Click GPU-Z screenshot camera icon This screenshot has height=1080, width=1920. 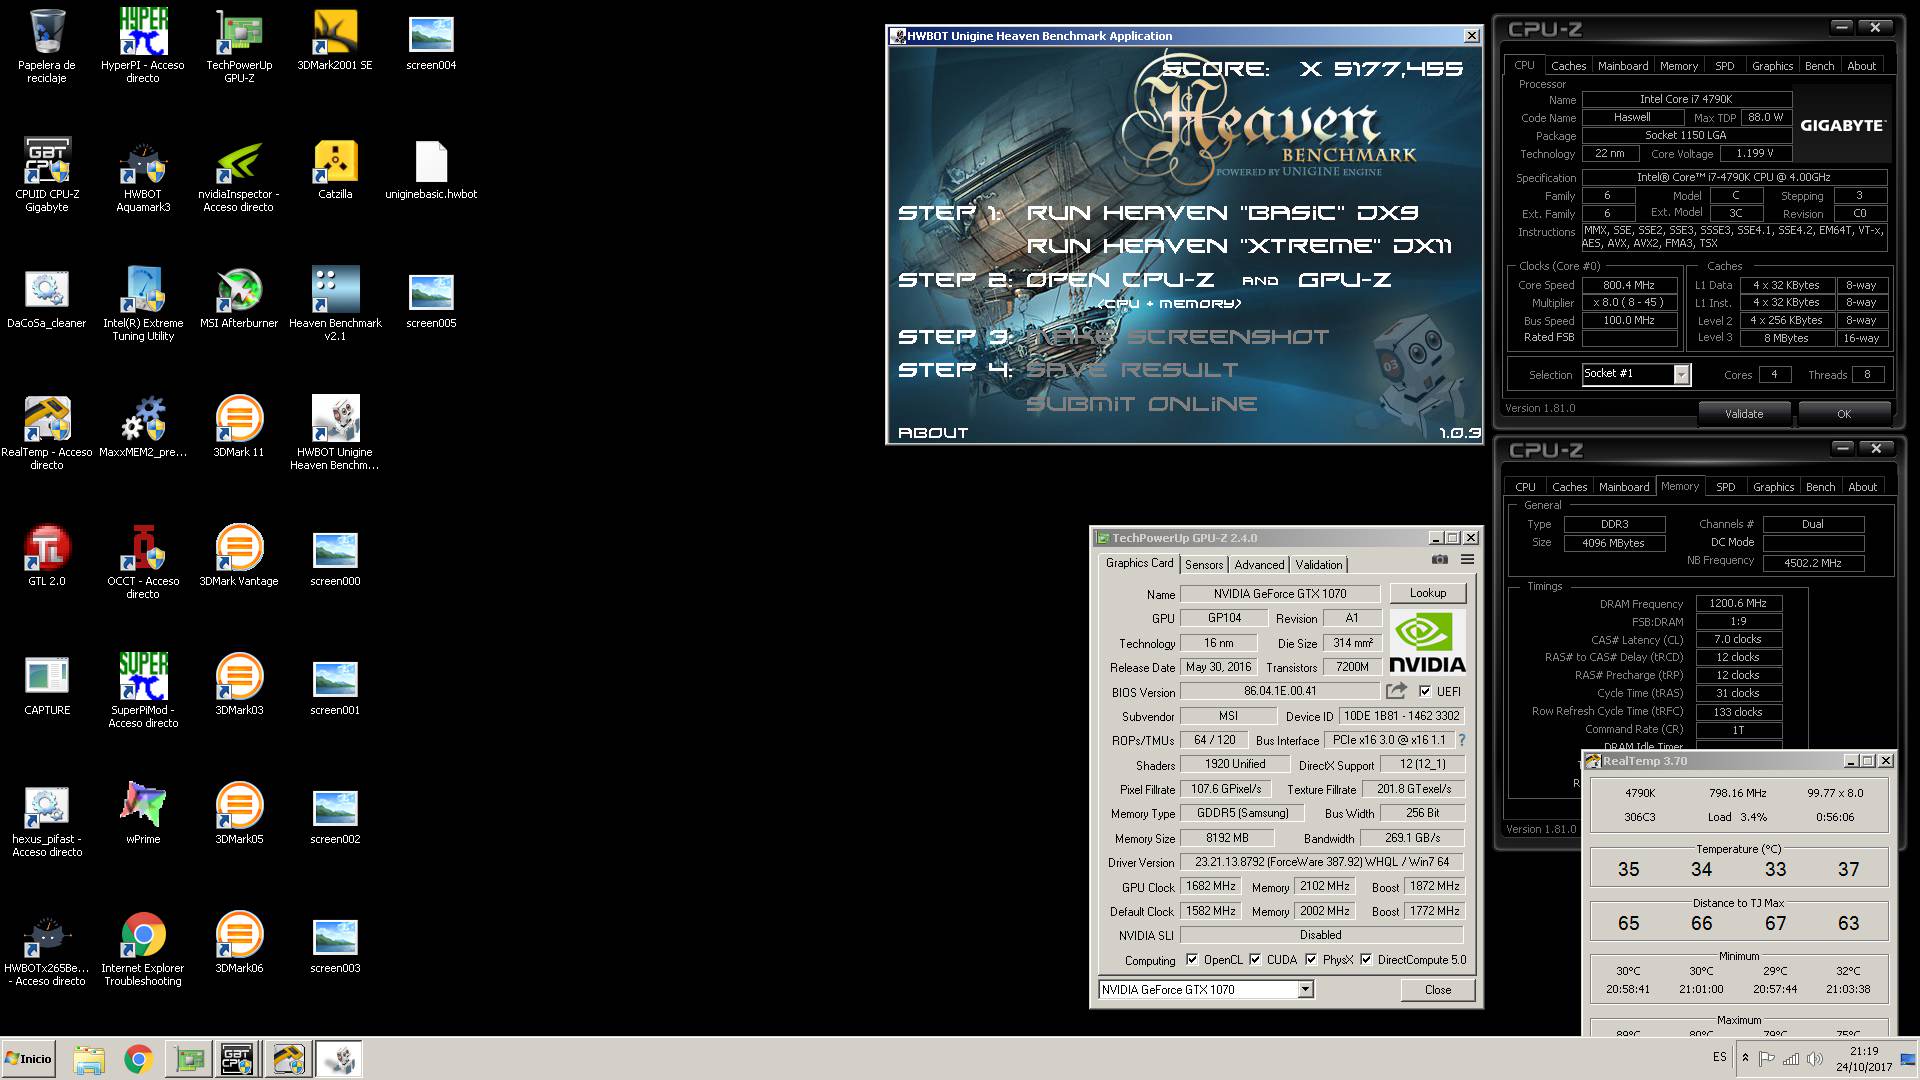click(1440, 560)
